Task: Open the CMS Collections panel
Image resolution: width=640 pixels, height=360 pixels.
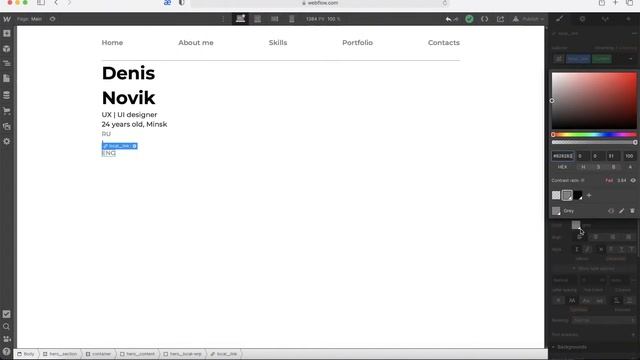Action: pyautogui.click(x=7, y=95)
